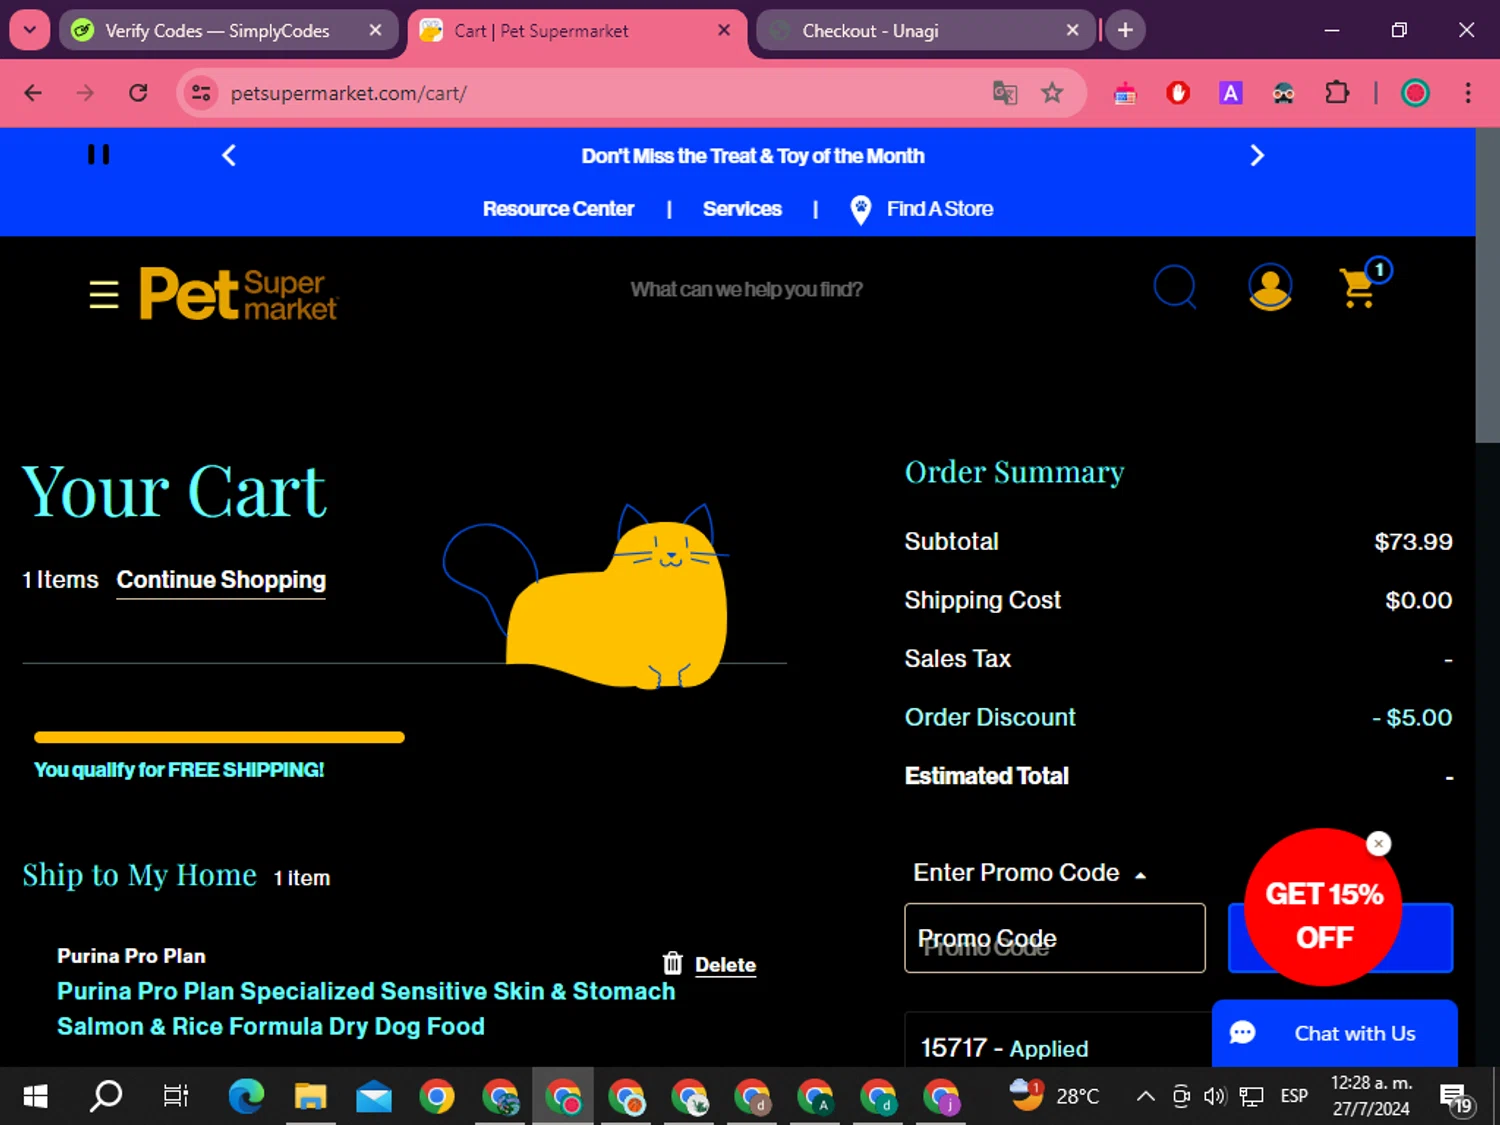1500x1125 pixels.
Task: Go to Pet Supermarket home logo
Action: point(238,293)
